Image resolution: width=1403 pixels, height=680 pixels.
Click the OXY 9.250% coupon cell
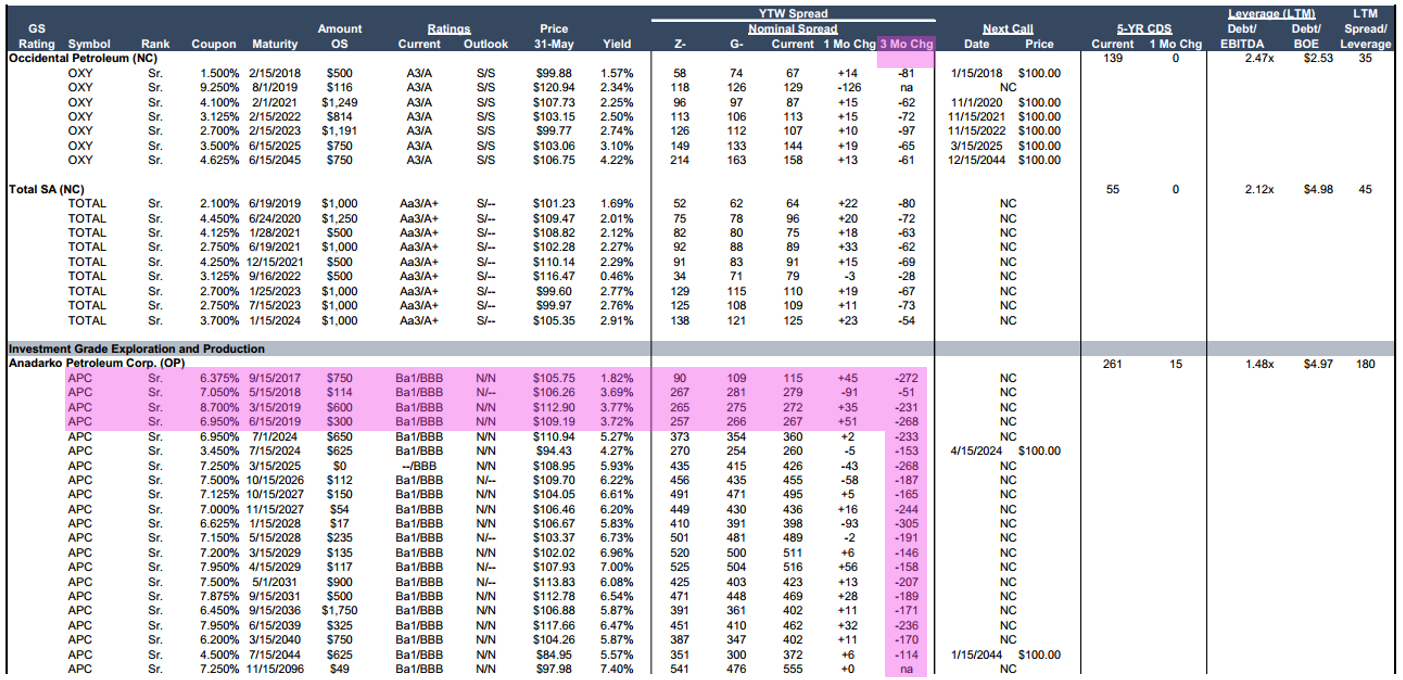click(219, 88)
